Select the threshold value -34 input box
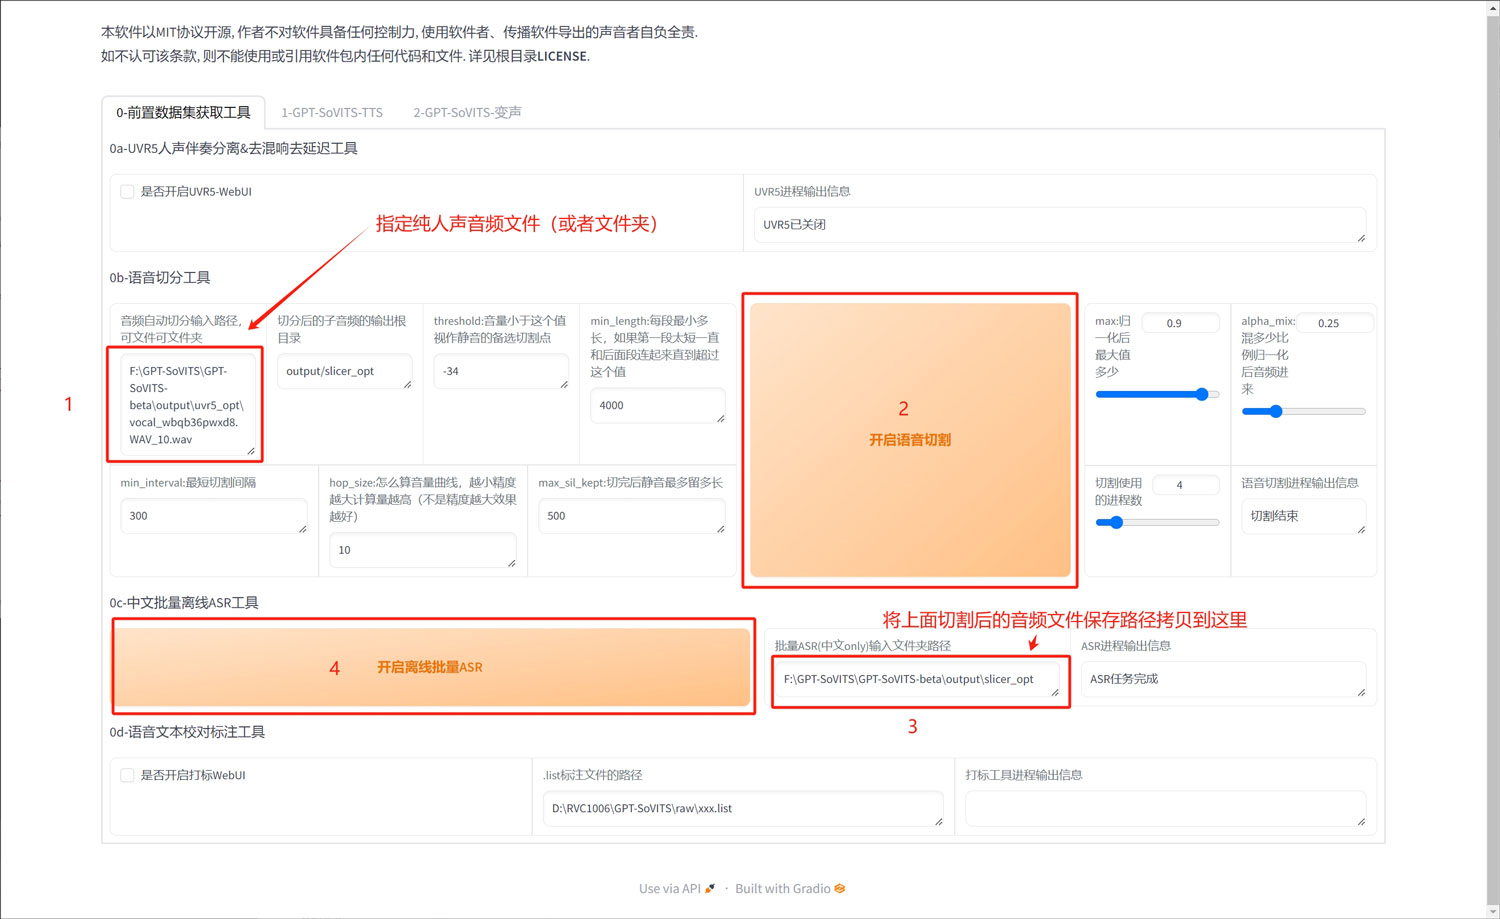1500x919 pixels. tap(501, 371)
